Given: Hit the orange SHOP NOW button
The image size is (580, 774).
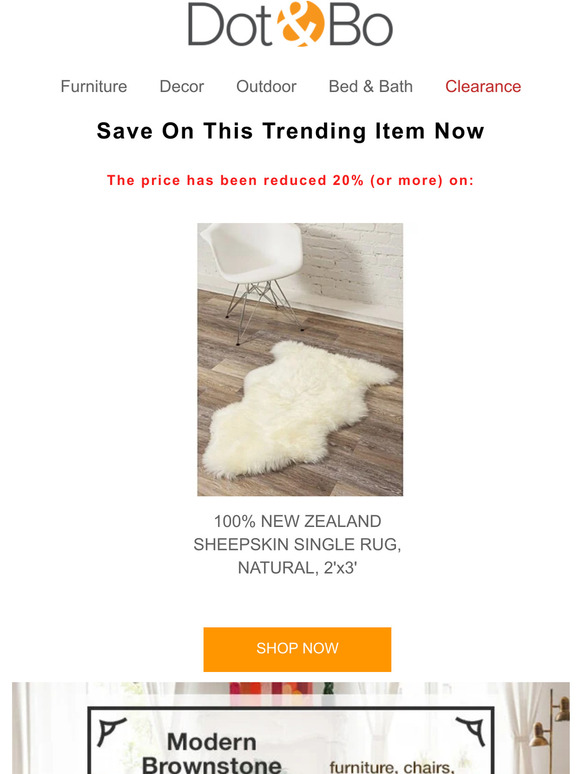Looking at the screenshot, I should (x=297, y=649).
